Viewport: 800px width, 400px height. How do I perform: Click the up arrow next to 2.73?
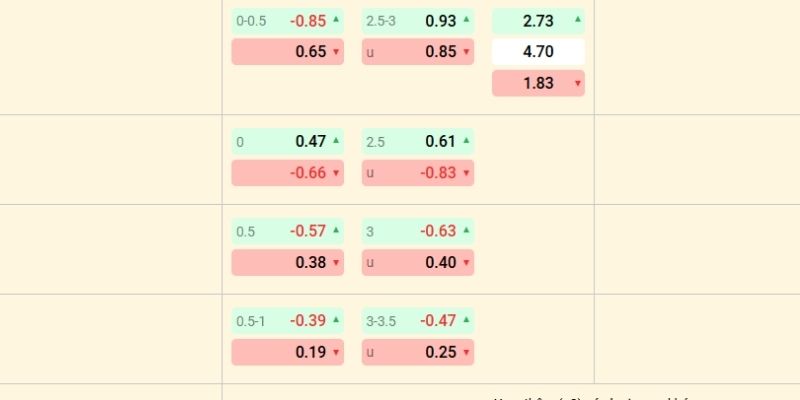pyautogui.click(x=577, y=19)
